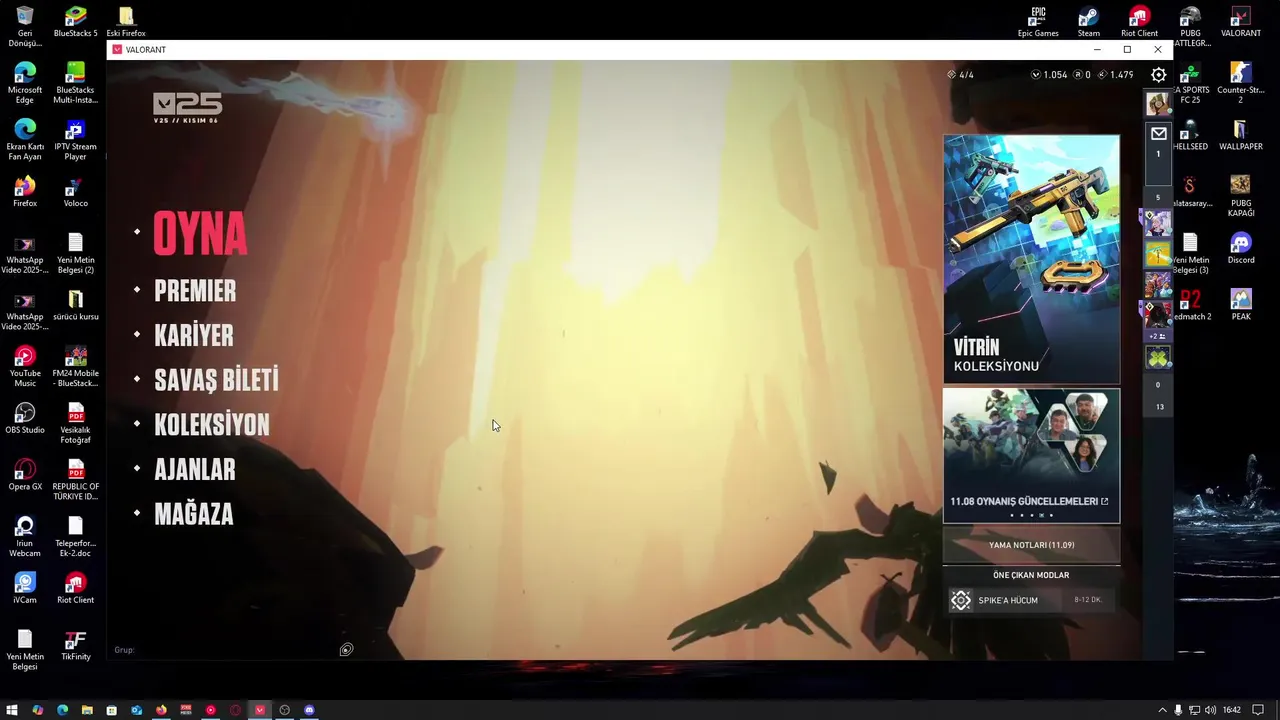1280x720 pixels.
Task: Open 11.08 Oynanış Güncellemeleri news link
Action: tap(1029, 501)
